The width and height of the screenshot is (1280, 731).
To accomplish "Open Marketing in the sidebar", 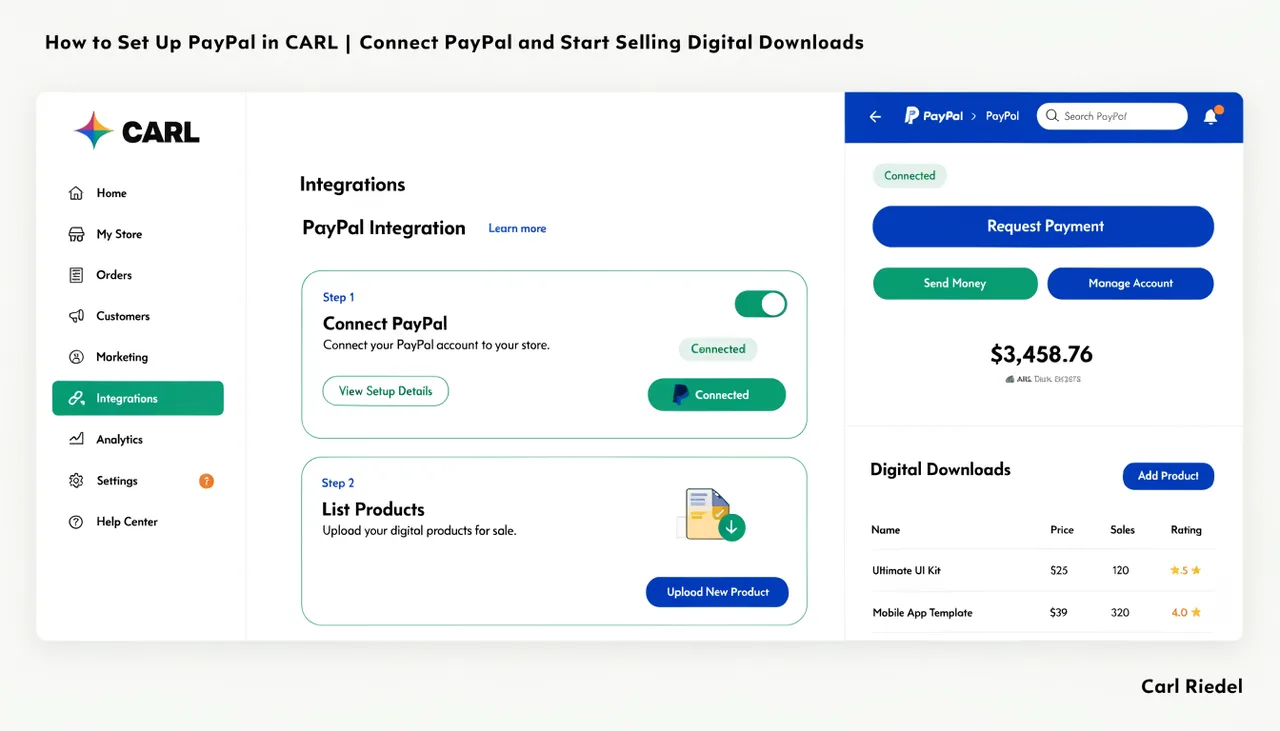I will pos(138,357).
